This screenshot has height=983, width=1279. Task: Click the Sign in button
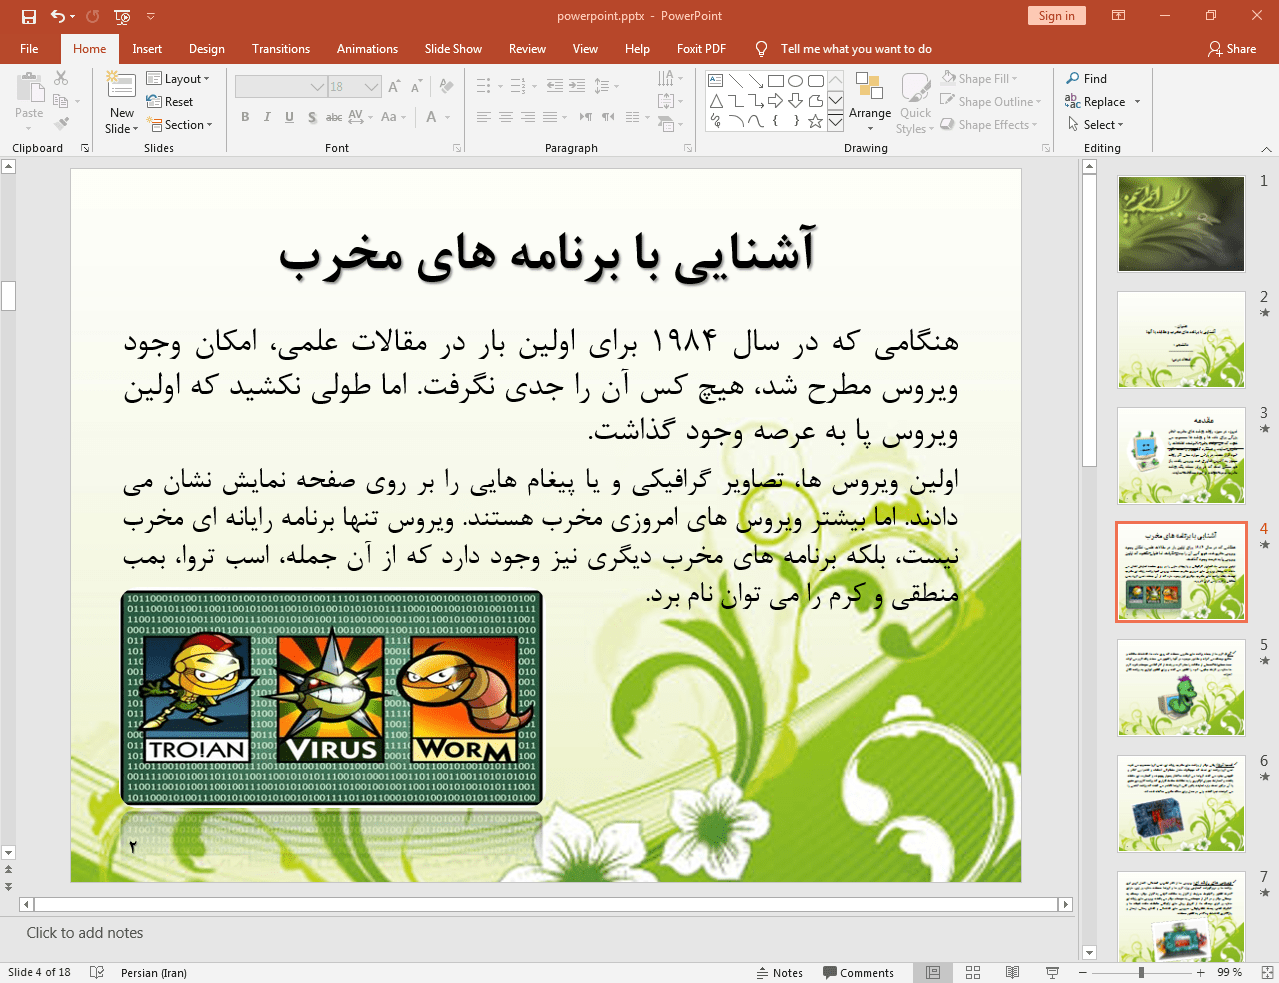pos(1056,16)
